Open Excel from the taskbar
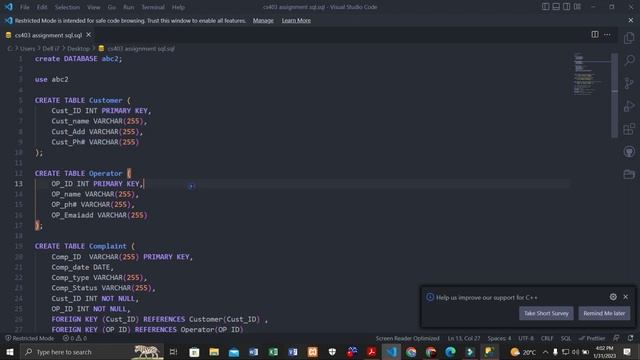The height and width of the screenshot is (360, 640). click(273, 352)
